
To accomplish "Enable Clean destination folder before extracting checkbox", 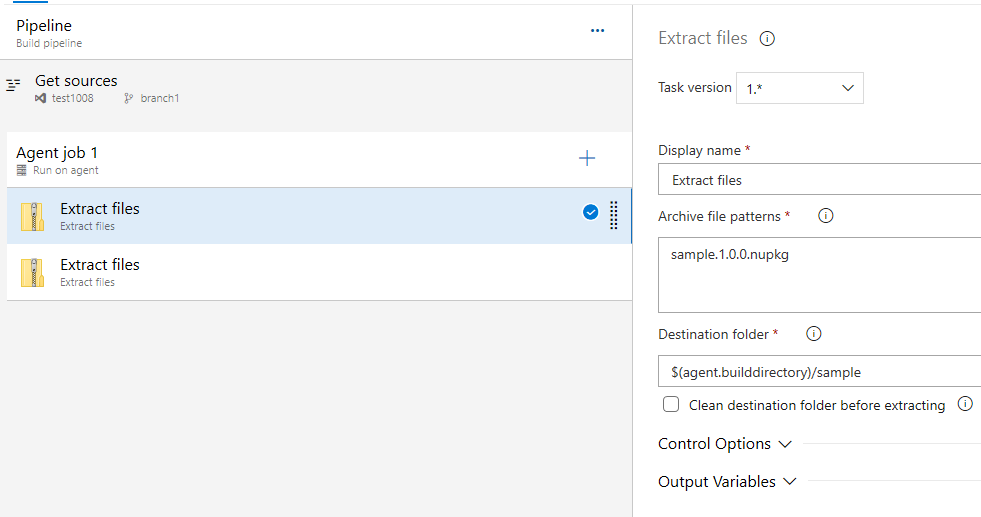I will tap(671, 405).
